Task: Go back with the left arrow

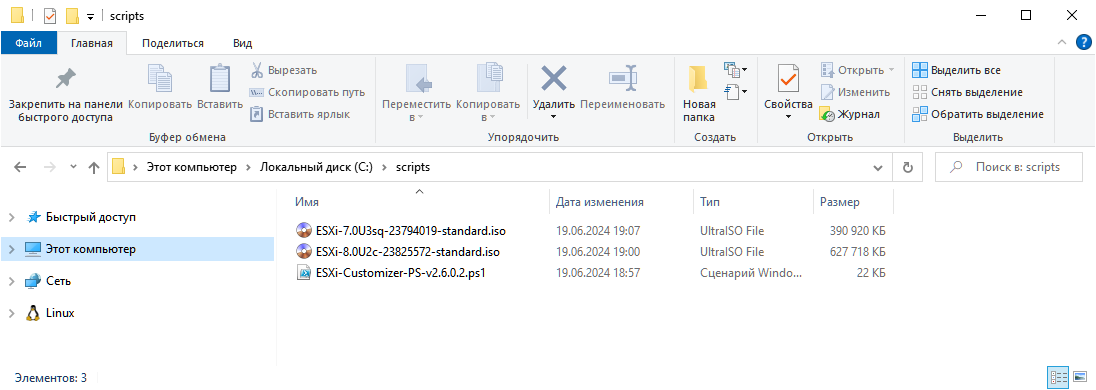Action: coord(20,168)
